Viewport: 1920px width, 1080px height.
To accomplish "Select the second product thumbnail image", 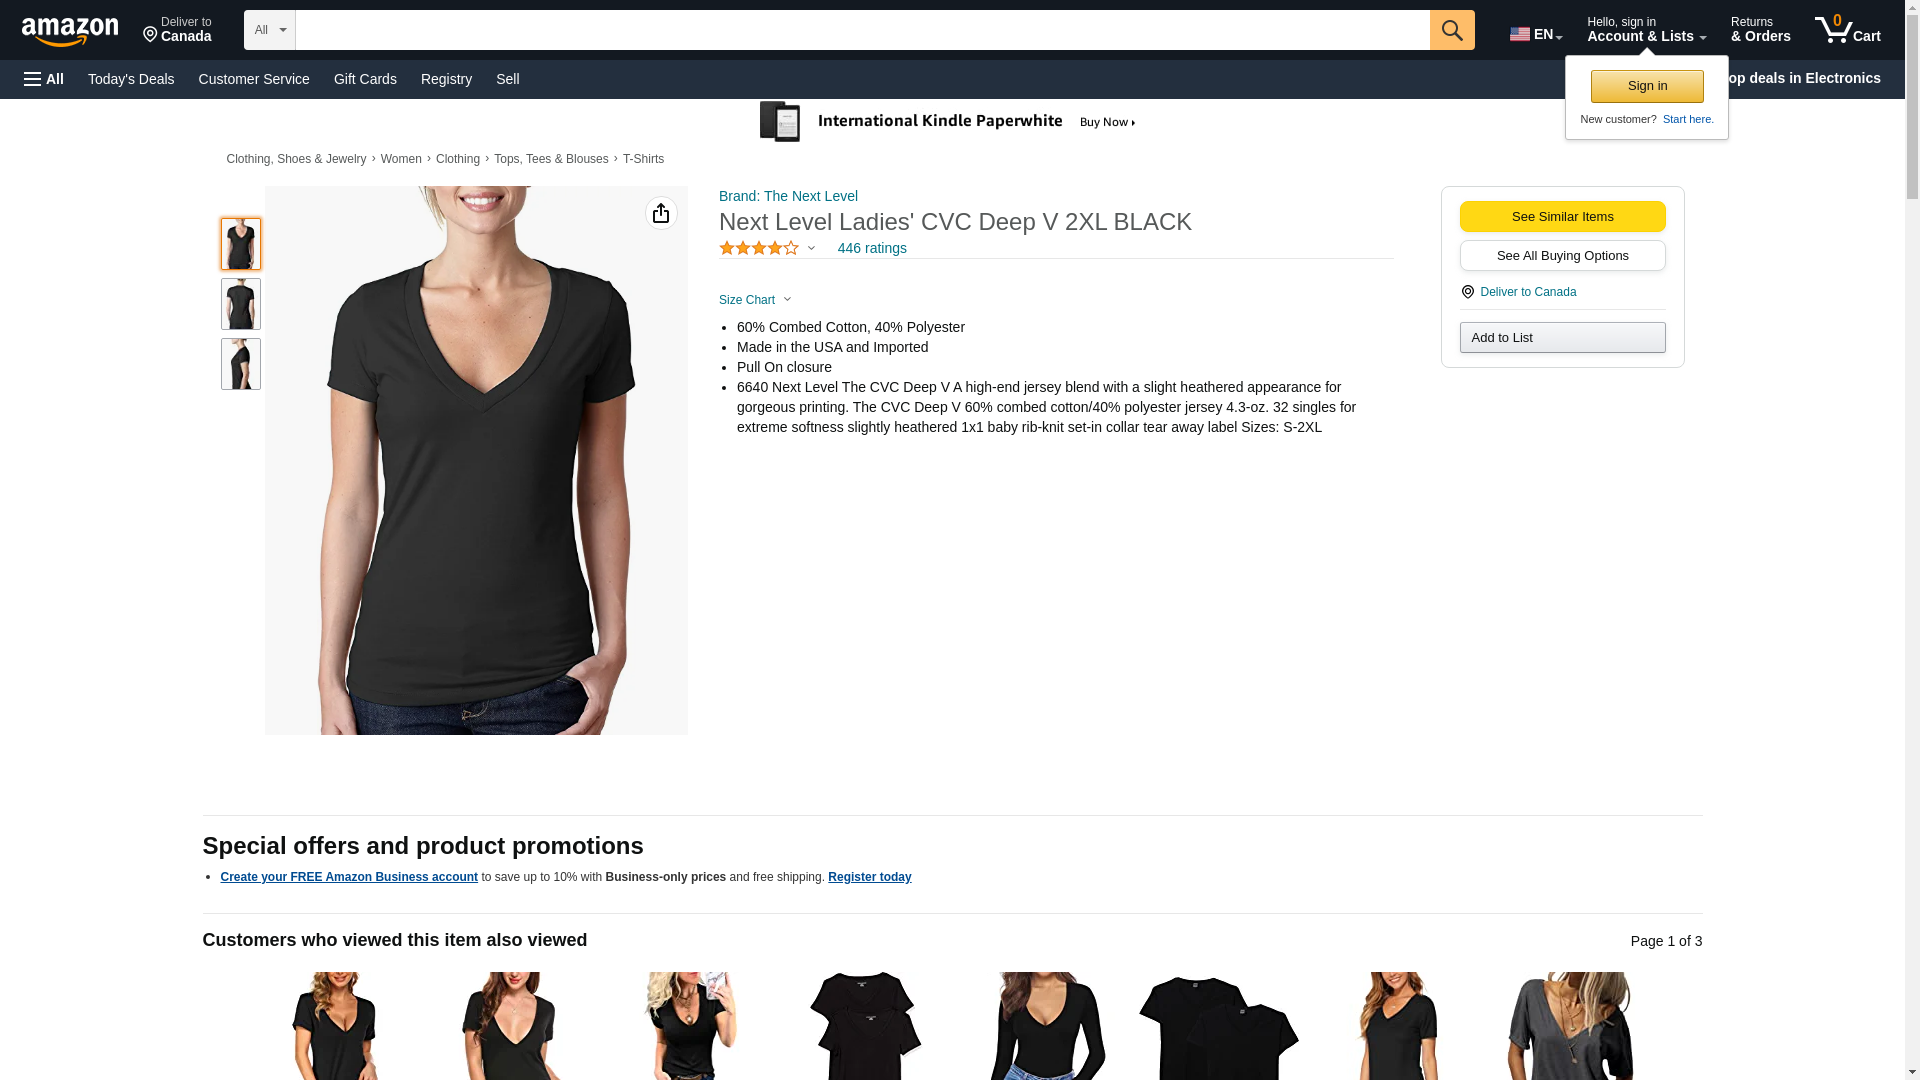I will [241, 304].
